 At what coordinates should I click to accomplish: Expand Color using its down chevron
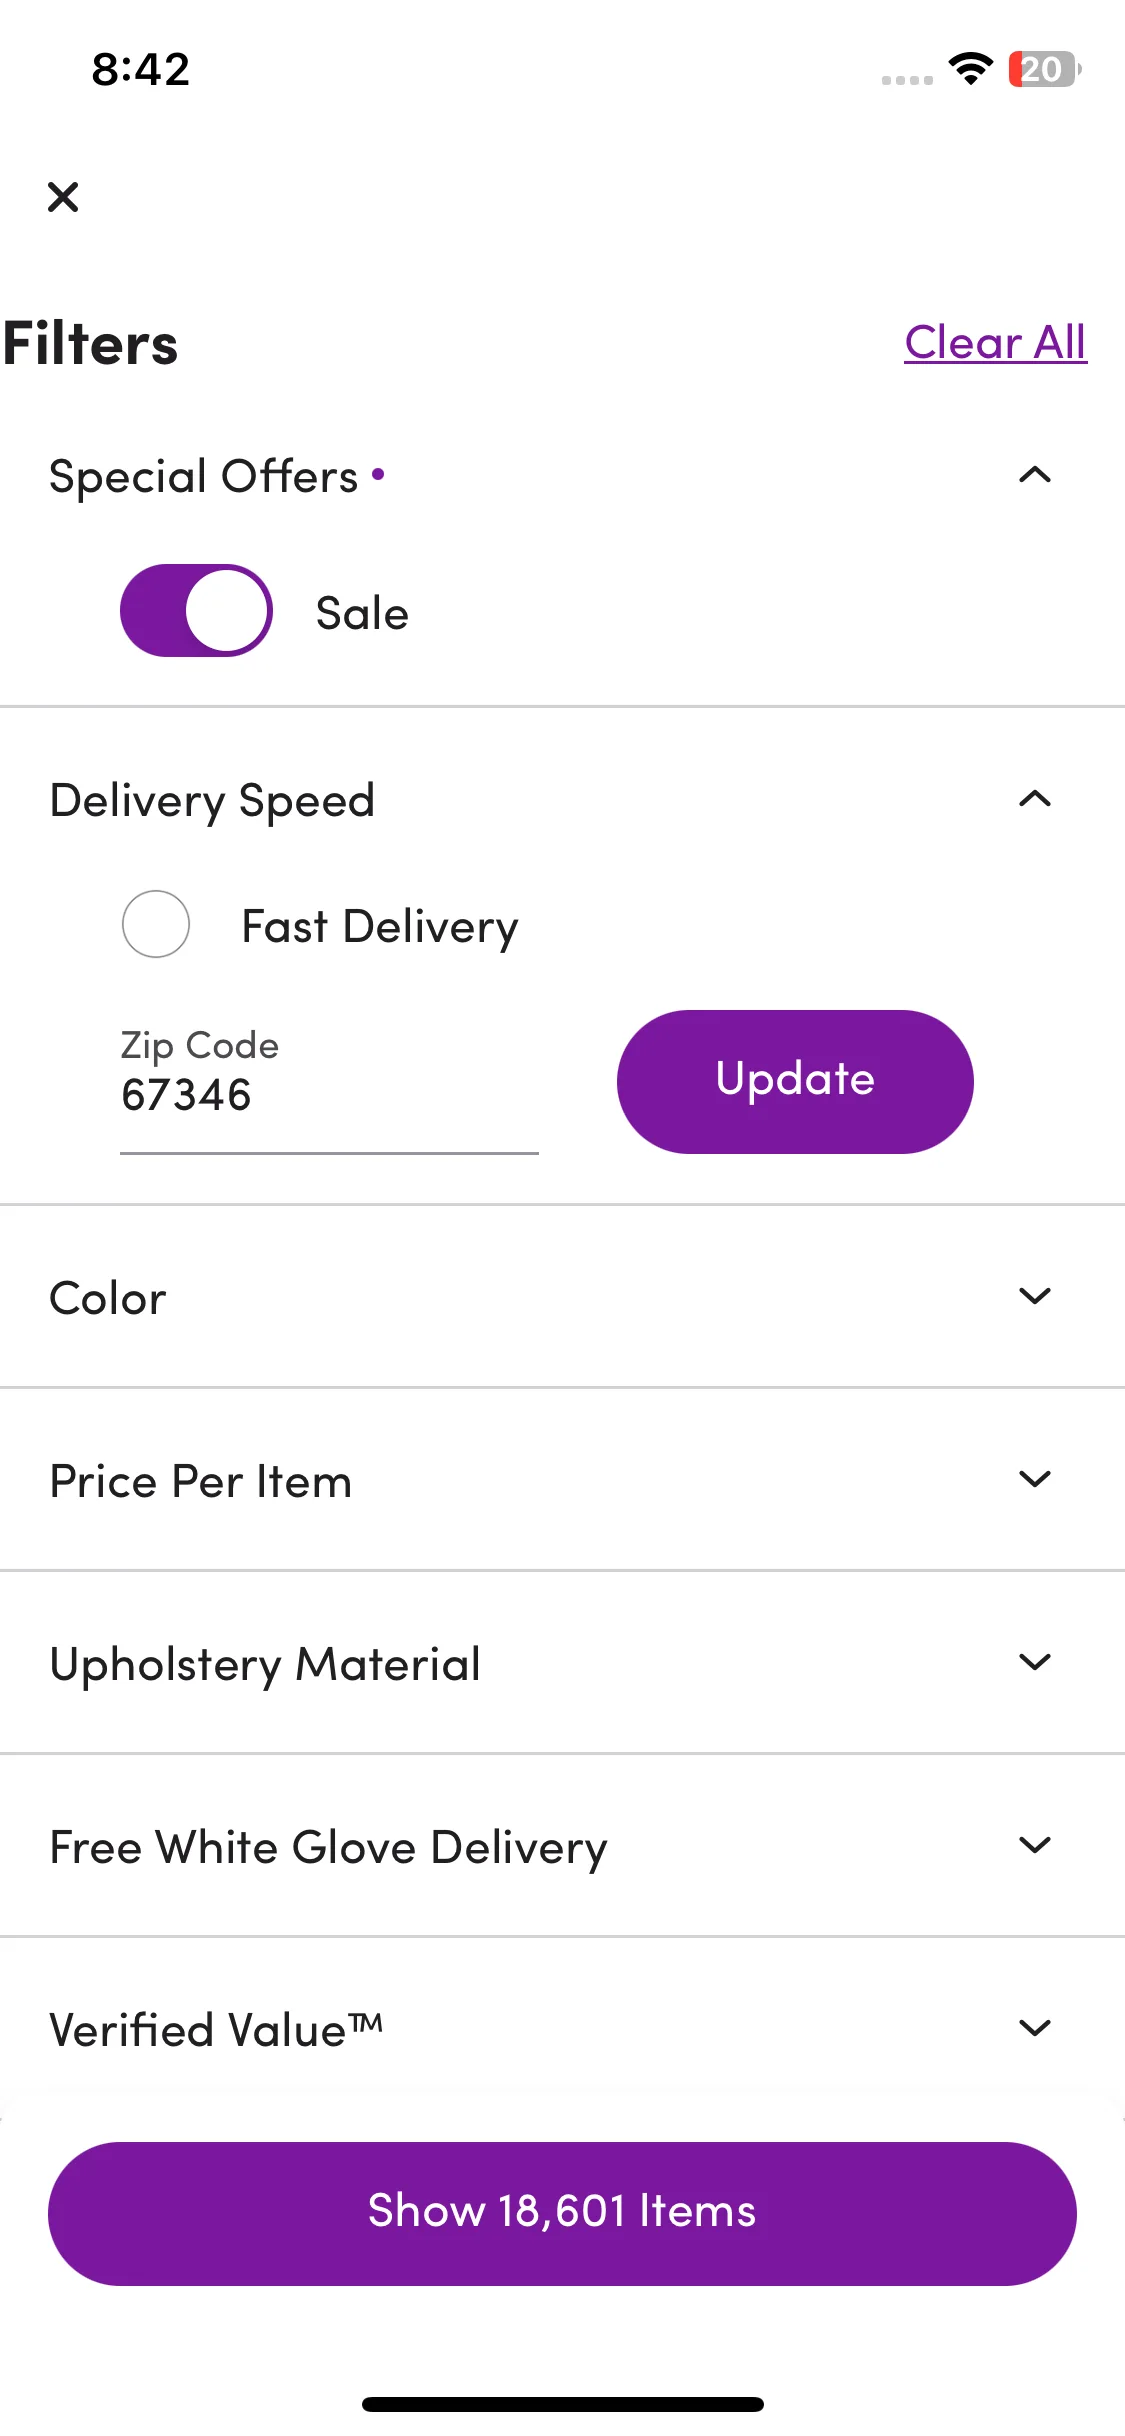1035,1296
